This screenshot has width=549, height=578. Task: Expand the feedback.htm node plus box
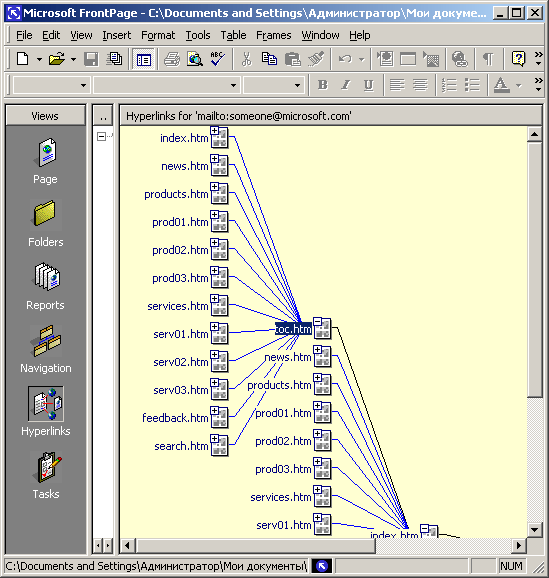tap(214, 411)
